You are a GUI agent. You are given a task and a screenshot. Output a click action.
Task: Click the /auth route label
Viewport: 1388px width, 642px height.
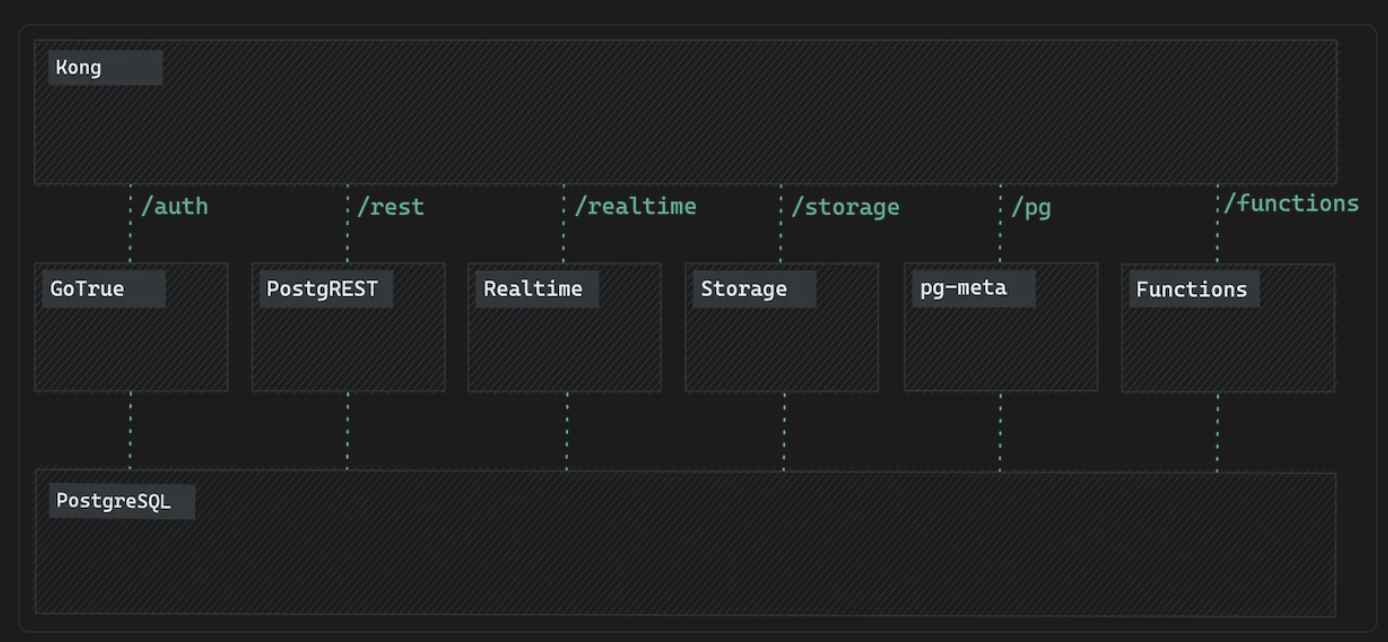point(175,206)
